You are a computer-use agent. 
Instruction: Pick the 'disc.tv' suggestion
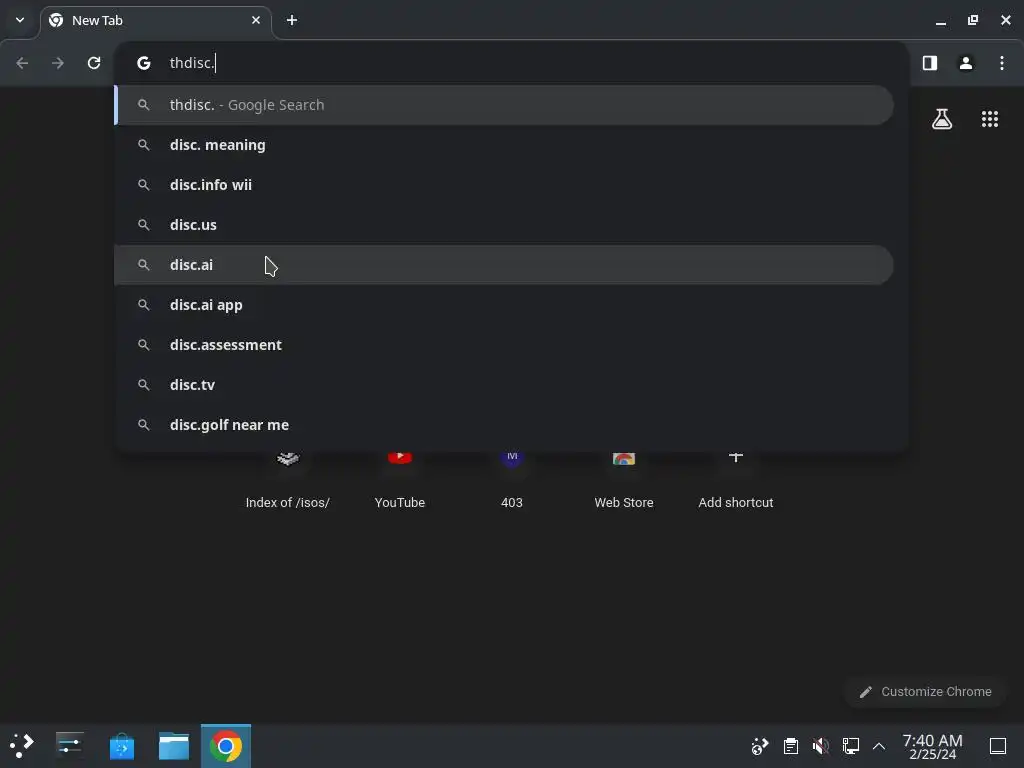pyautogui.click(x=504, y=385)
